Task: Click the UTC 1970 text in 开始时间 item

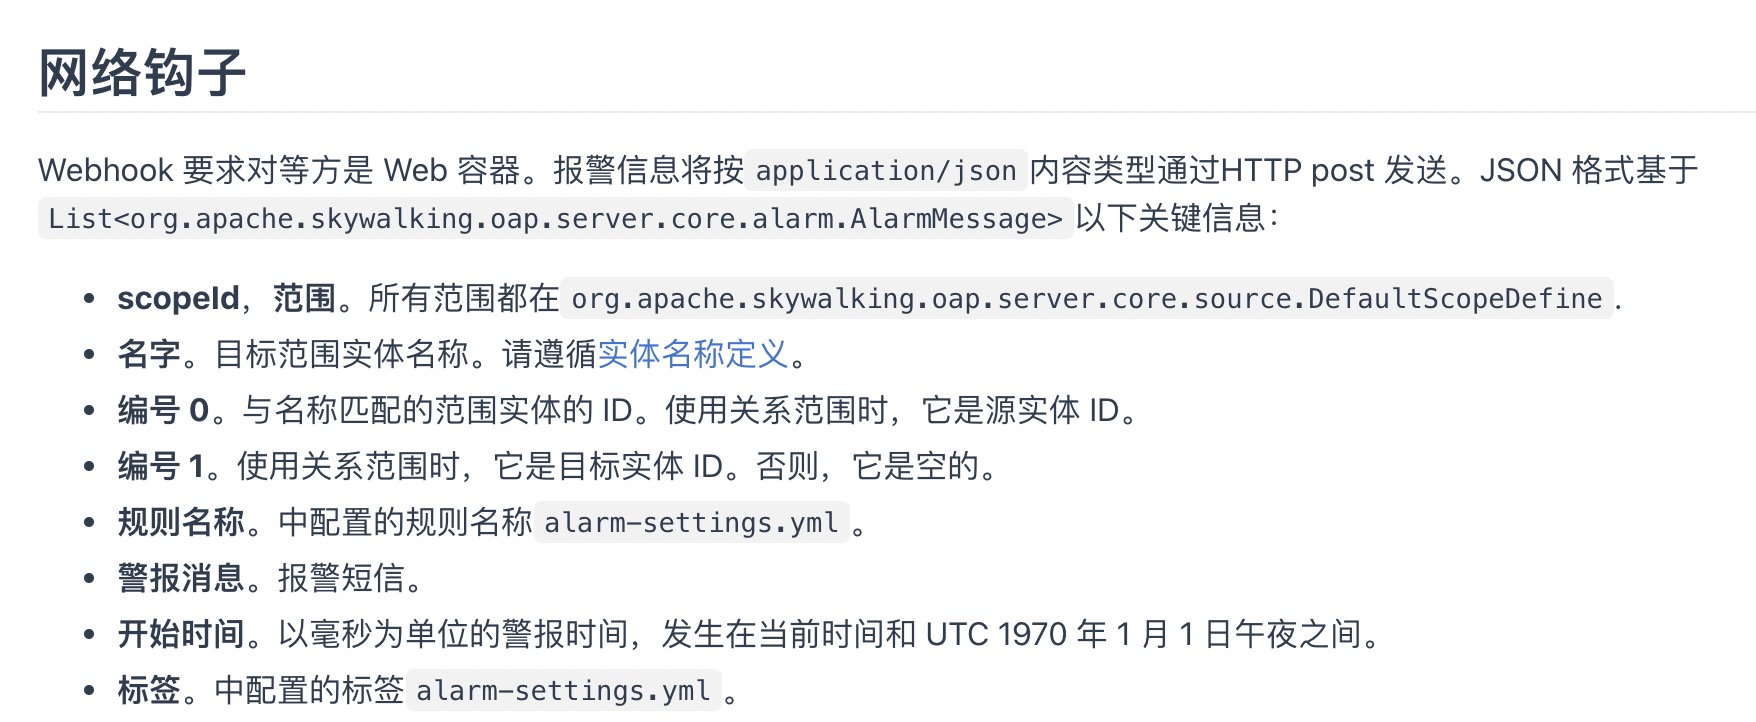Action: click(996, 634)
